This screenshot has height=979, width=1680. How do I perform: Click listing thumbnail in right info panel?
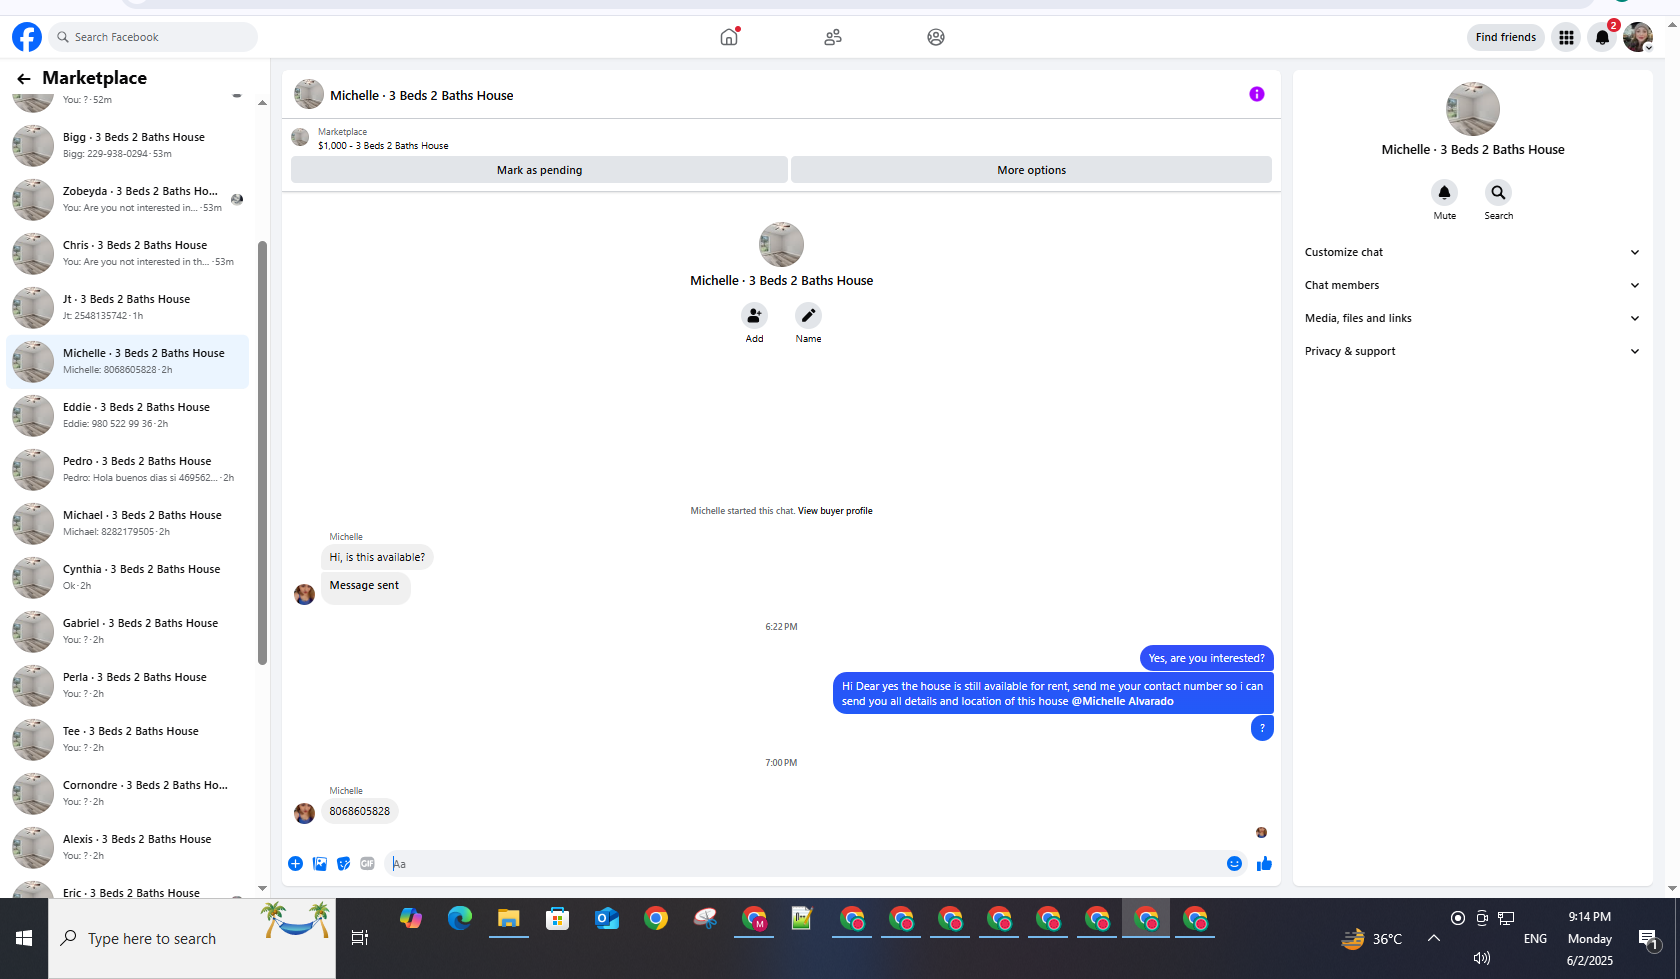coord(1472,109)
